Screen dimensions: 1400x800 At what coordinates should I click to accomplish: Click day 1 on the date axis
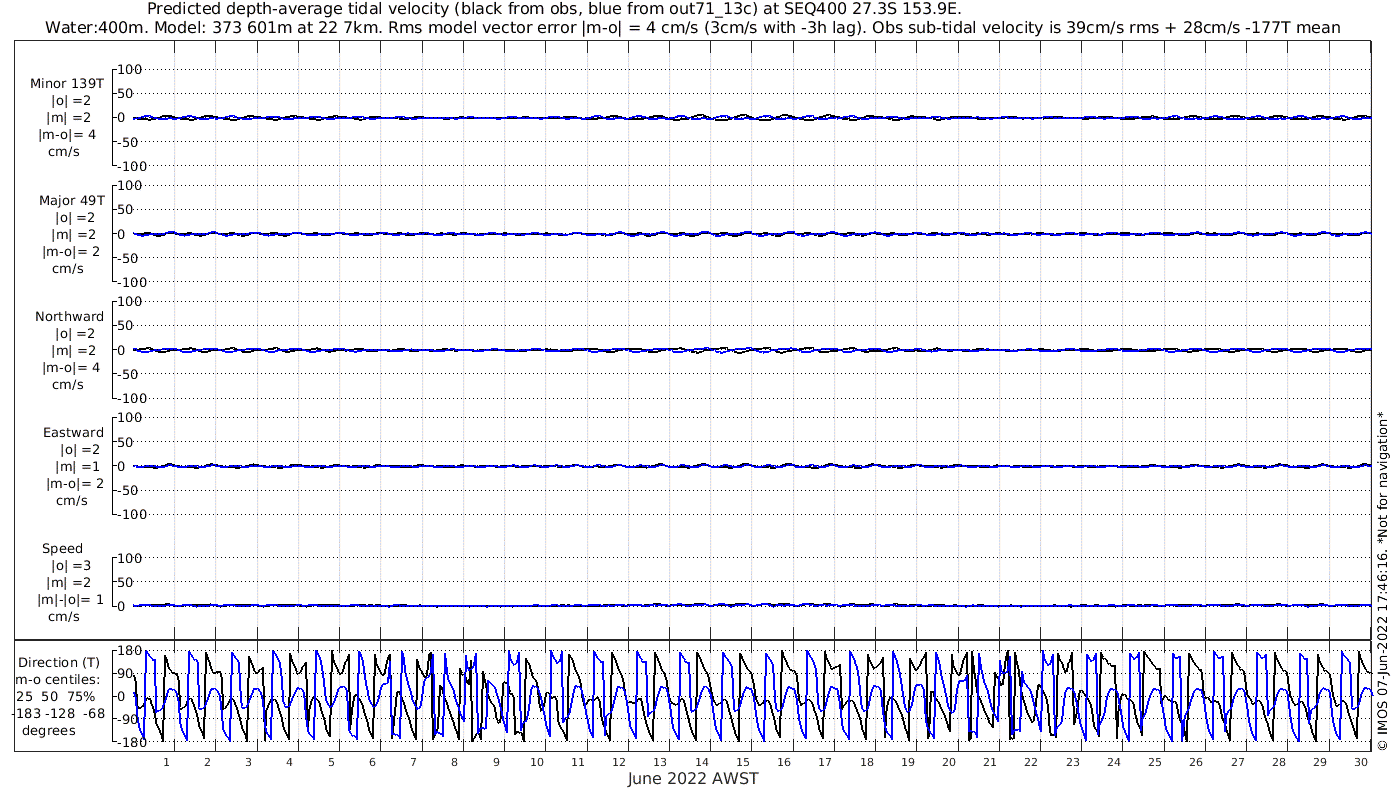[167, 762]
